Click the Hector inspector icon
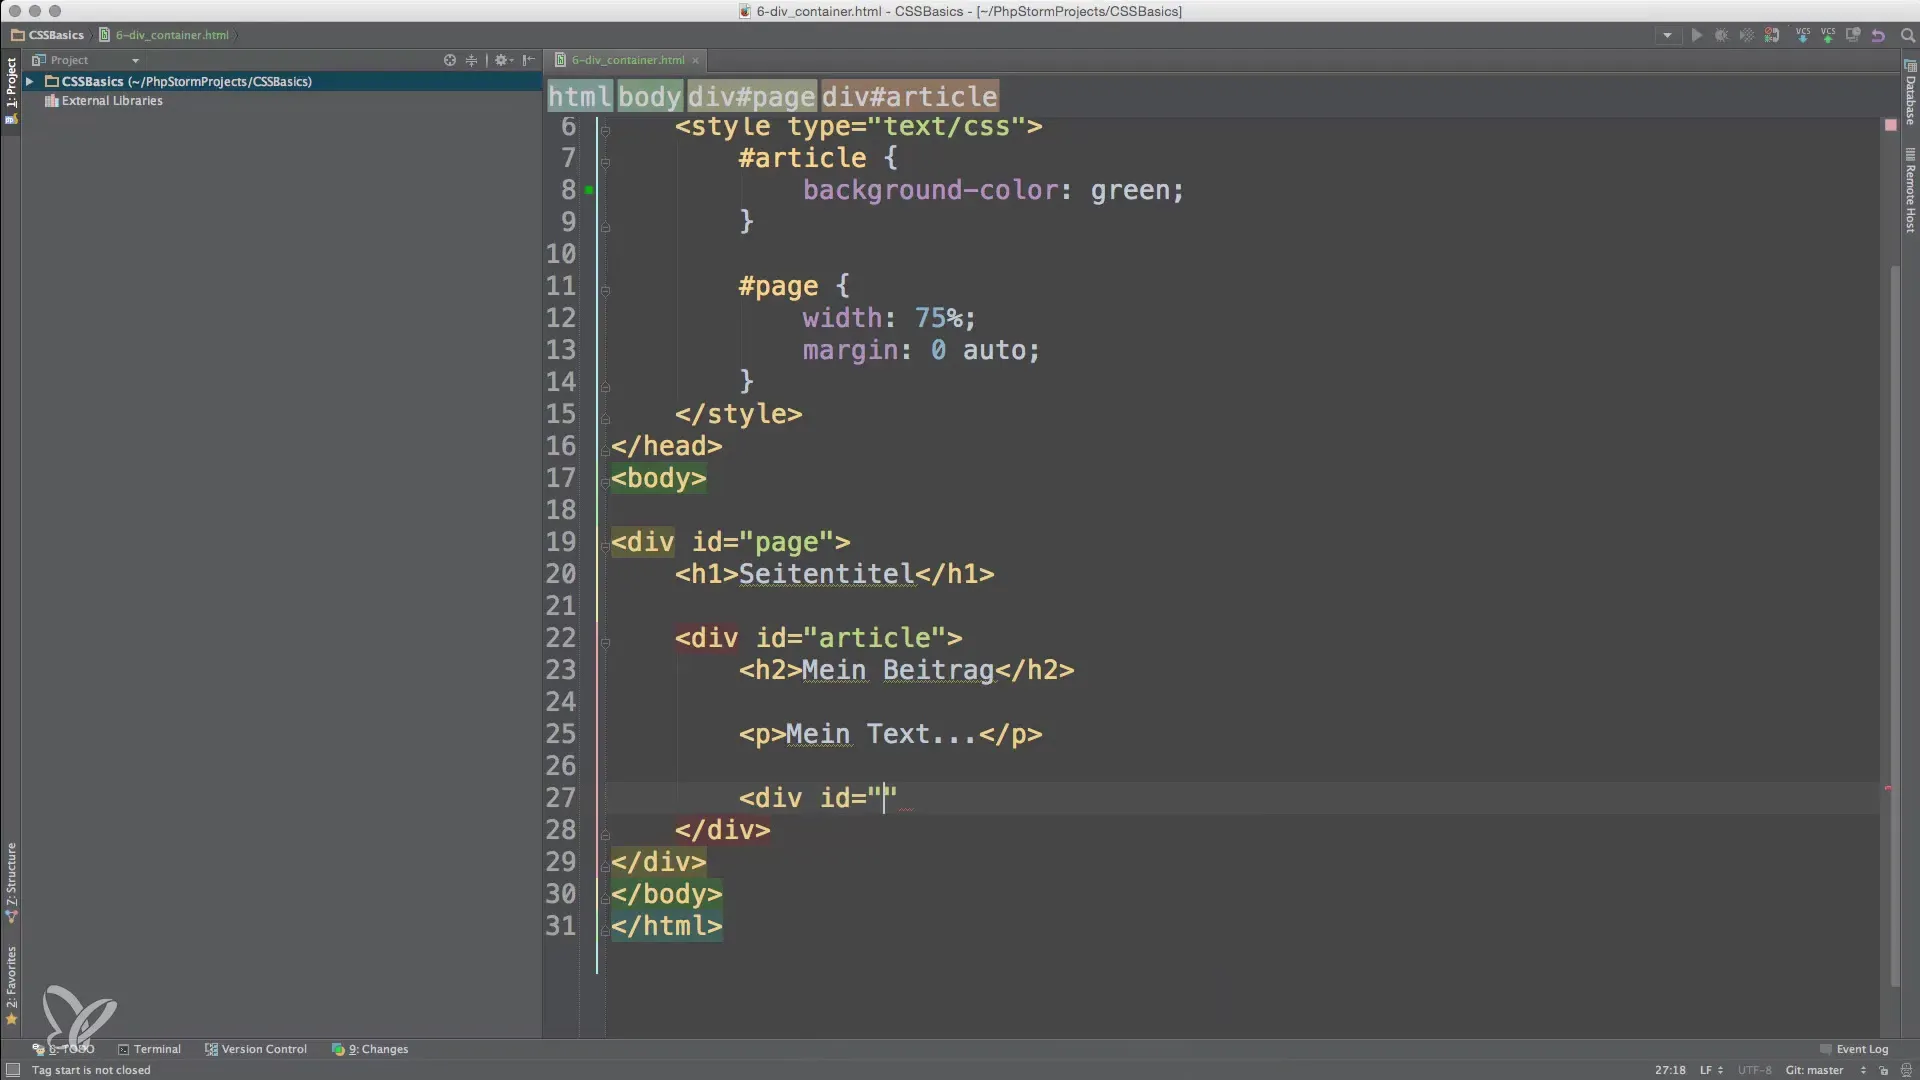Image resolution: width=1920 pixels, height=1080 pixels. (1906, 1070)
